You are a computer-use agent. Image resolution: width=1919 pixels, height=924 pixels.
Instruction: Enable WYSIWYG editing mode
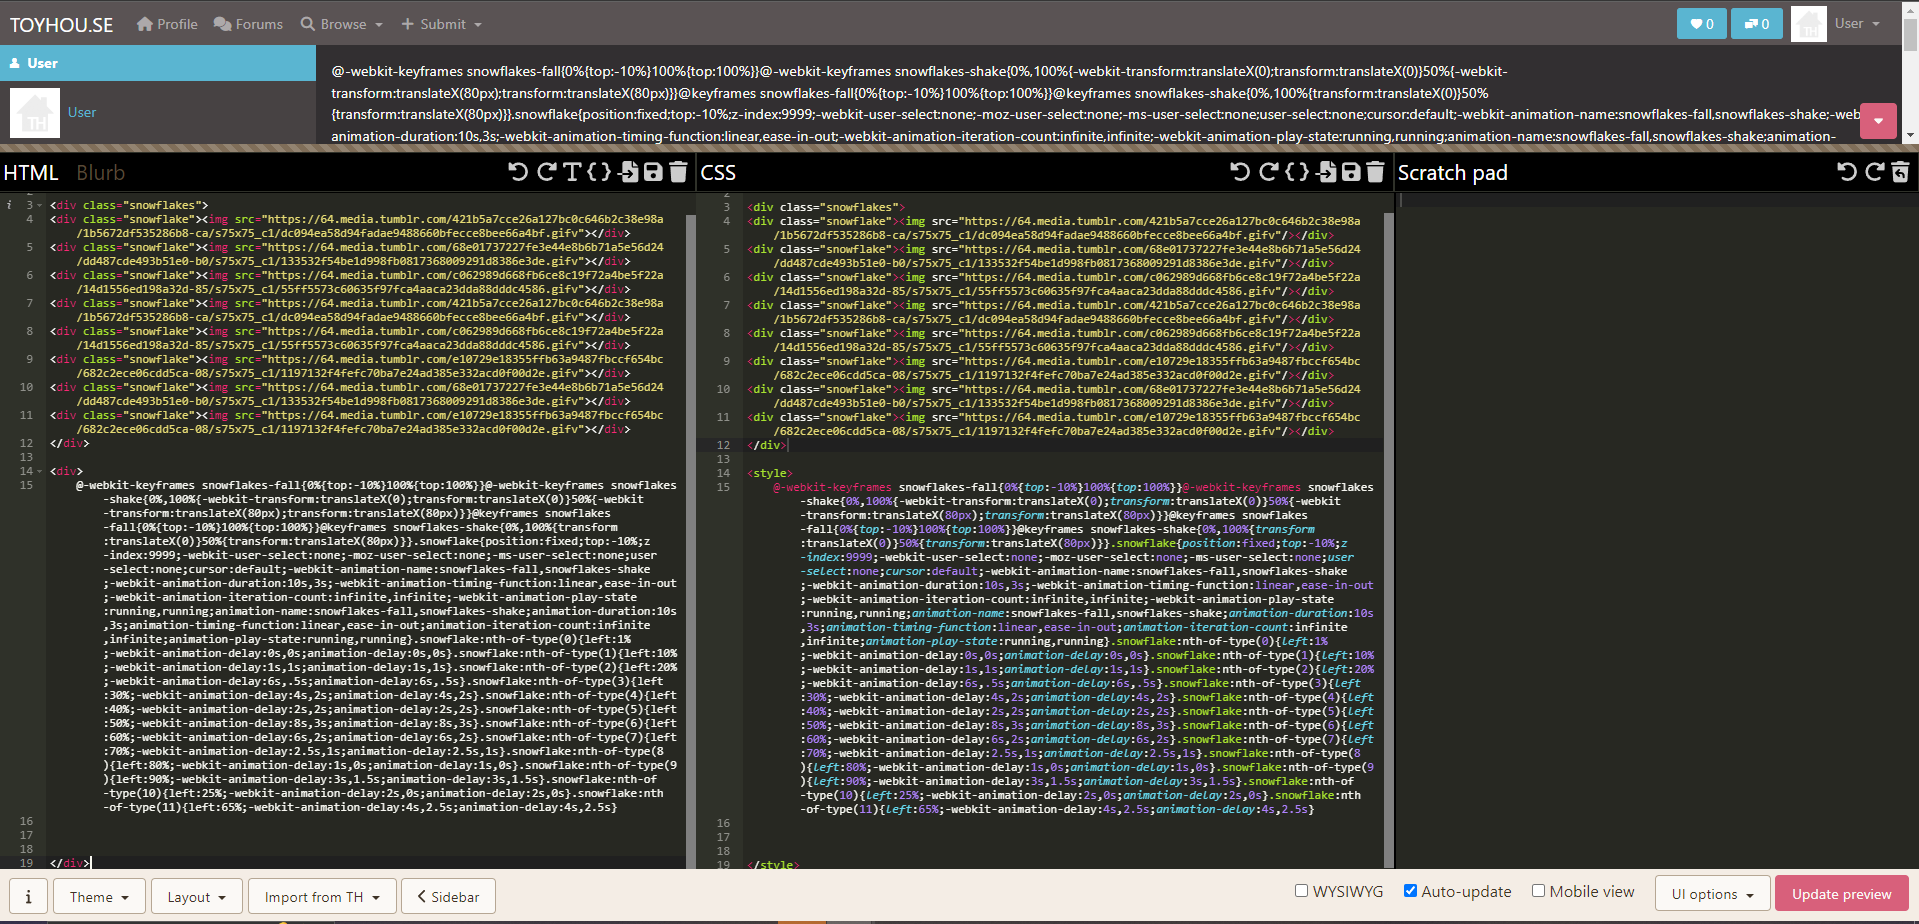(x=1301, y=890)
